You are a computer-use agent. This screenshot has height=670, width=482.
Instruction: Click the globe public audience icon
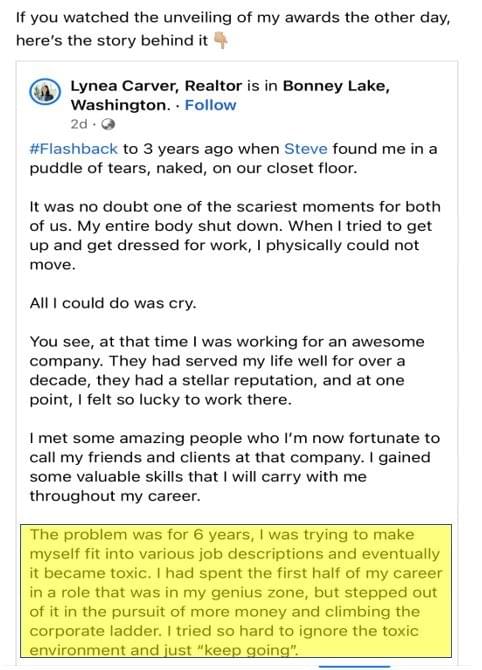click(109, 124)
